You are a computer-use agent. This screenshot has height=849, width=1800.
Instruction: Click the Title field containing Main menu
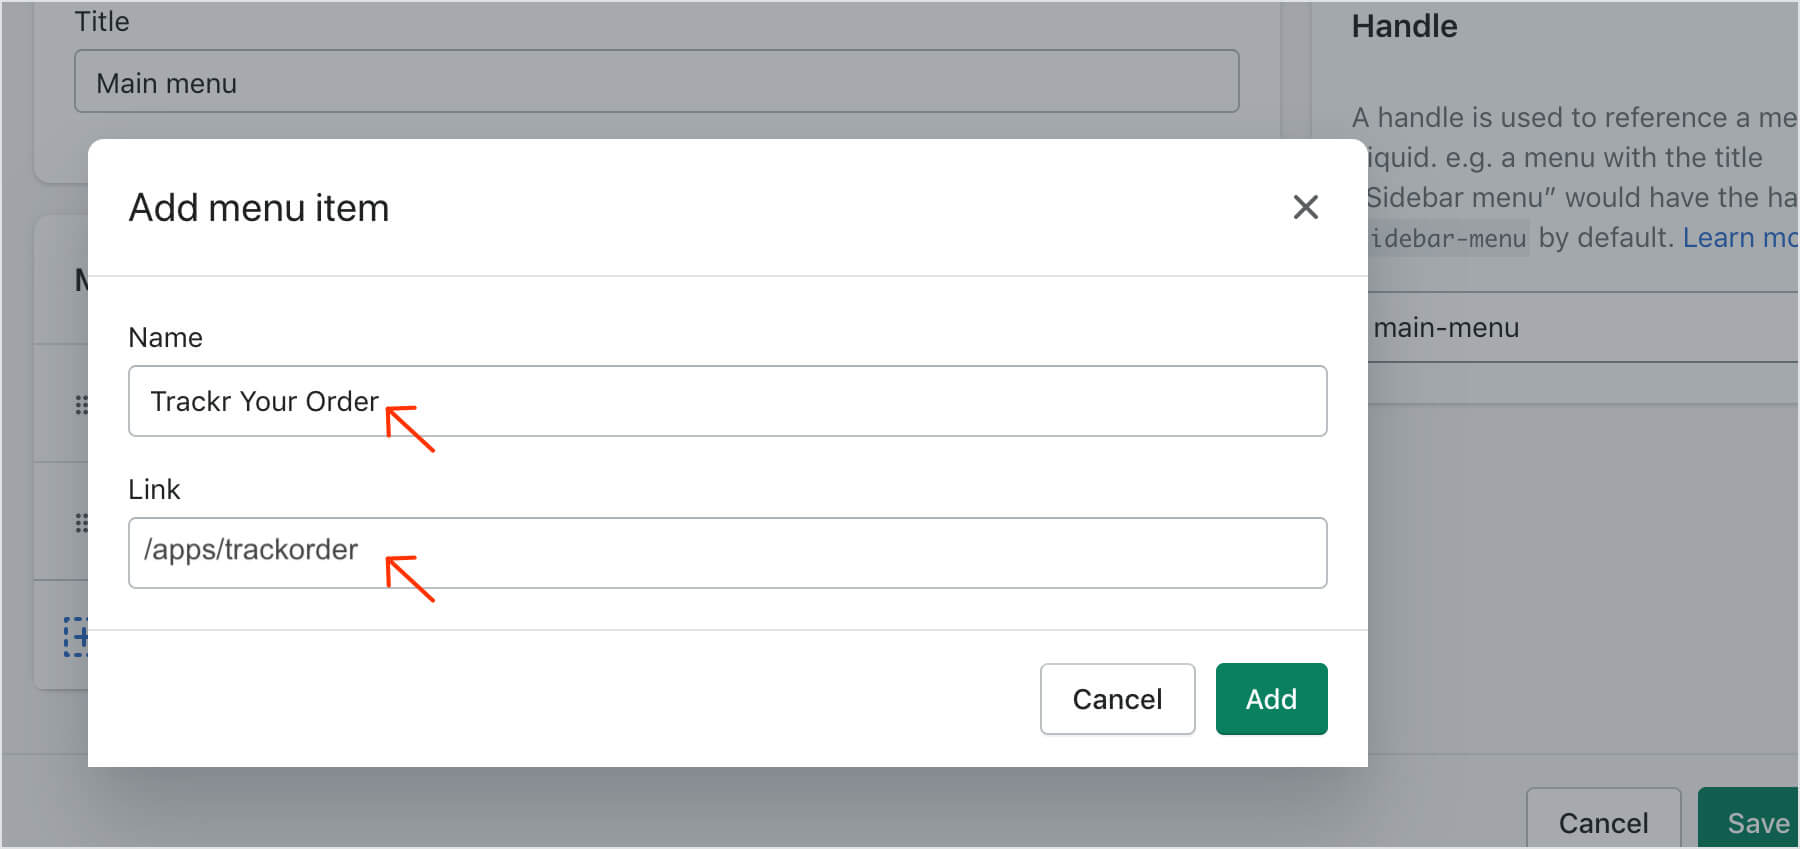tap(656, 82)
